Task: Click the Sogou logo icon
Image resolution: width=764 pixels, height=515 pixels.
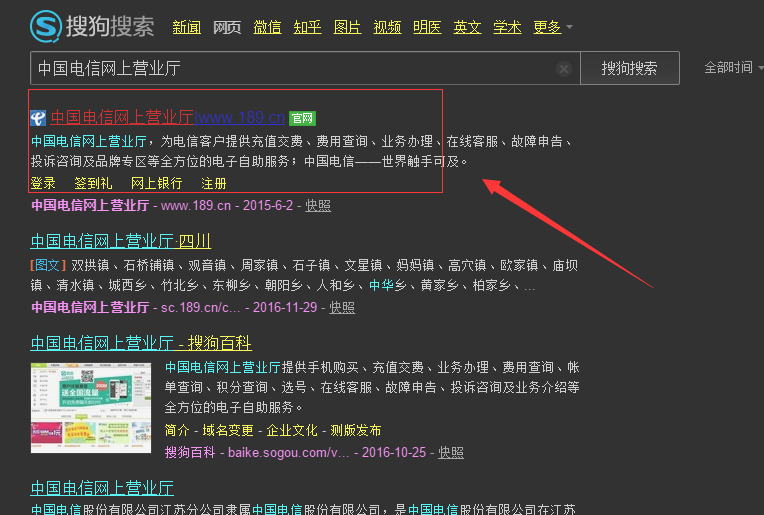Action: click(x=46, y=26)
